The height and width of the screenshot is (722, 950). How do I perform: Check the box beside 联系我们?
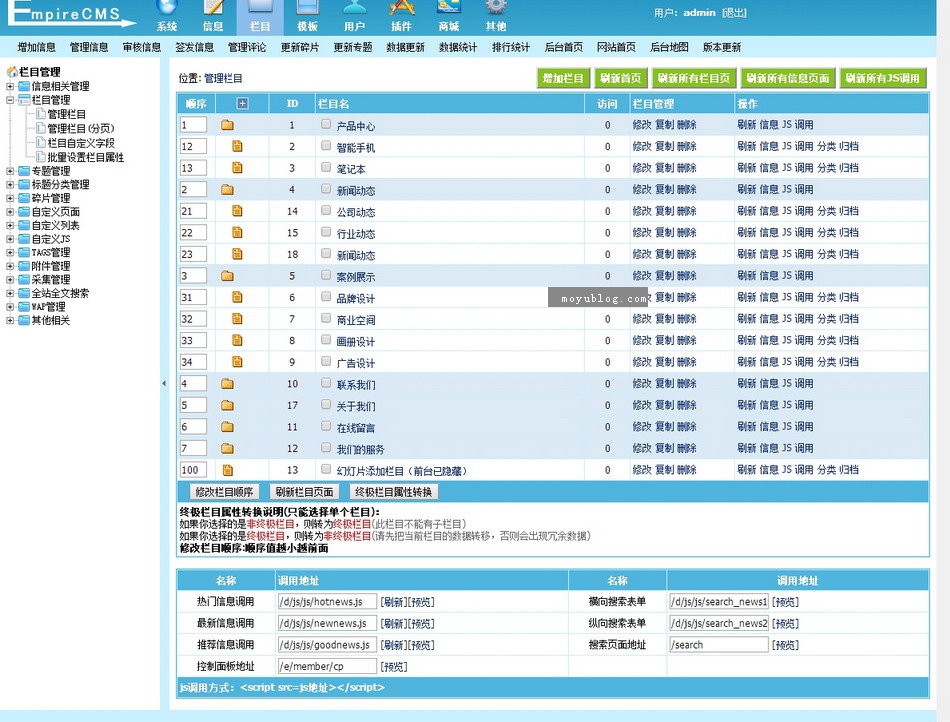(326, 383)
